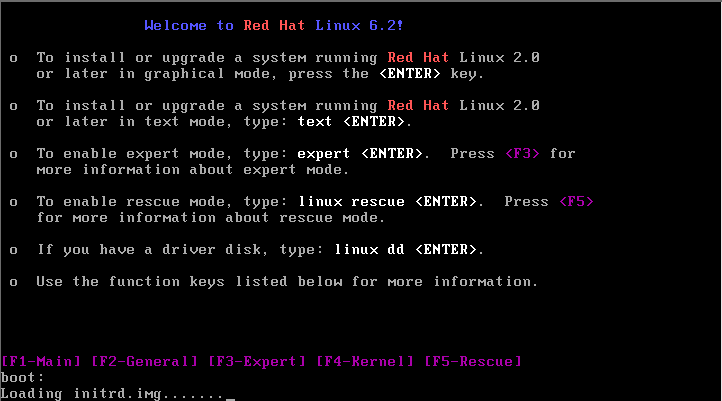The height and width of the screenshot is (401, 722).
Task: Click the bullet before the driver disk line
Action: [14, 251]
